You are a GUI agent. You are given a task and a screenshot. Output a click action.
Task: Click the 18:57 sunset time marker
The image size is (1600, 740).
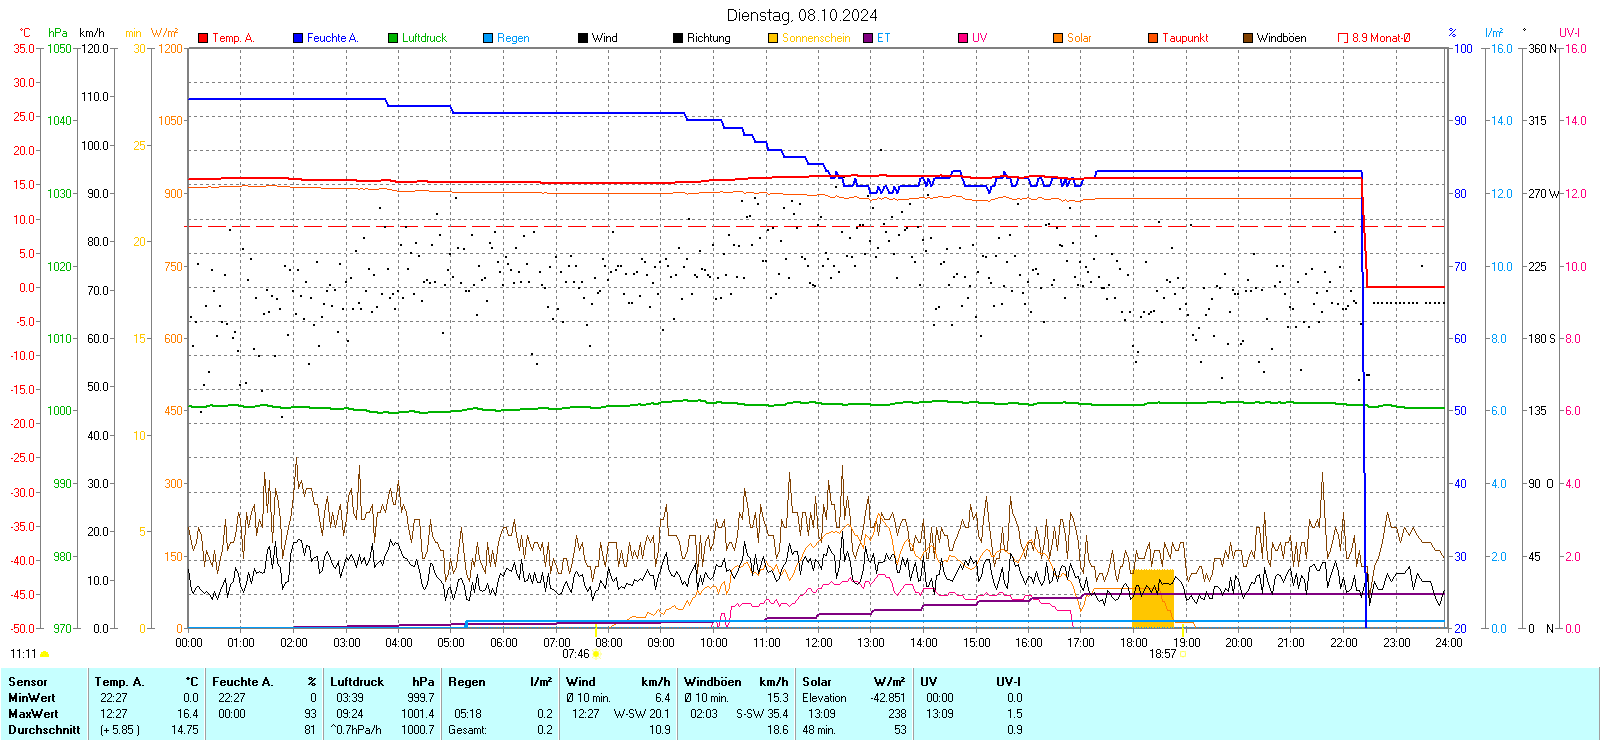(1162, 654)
